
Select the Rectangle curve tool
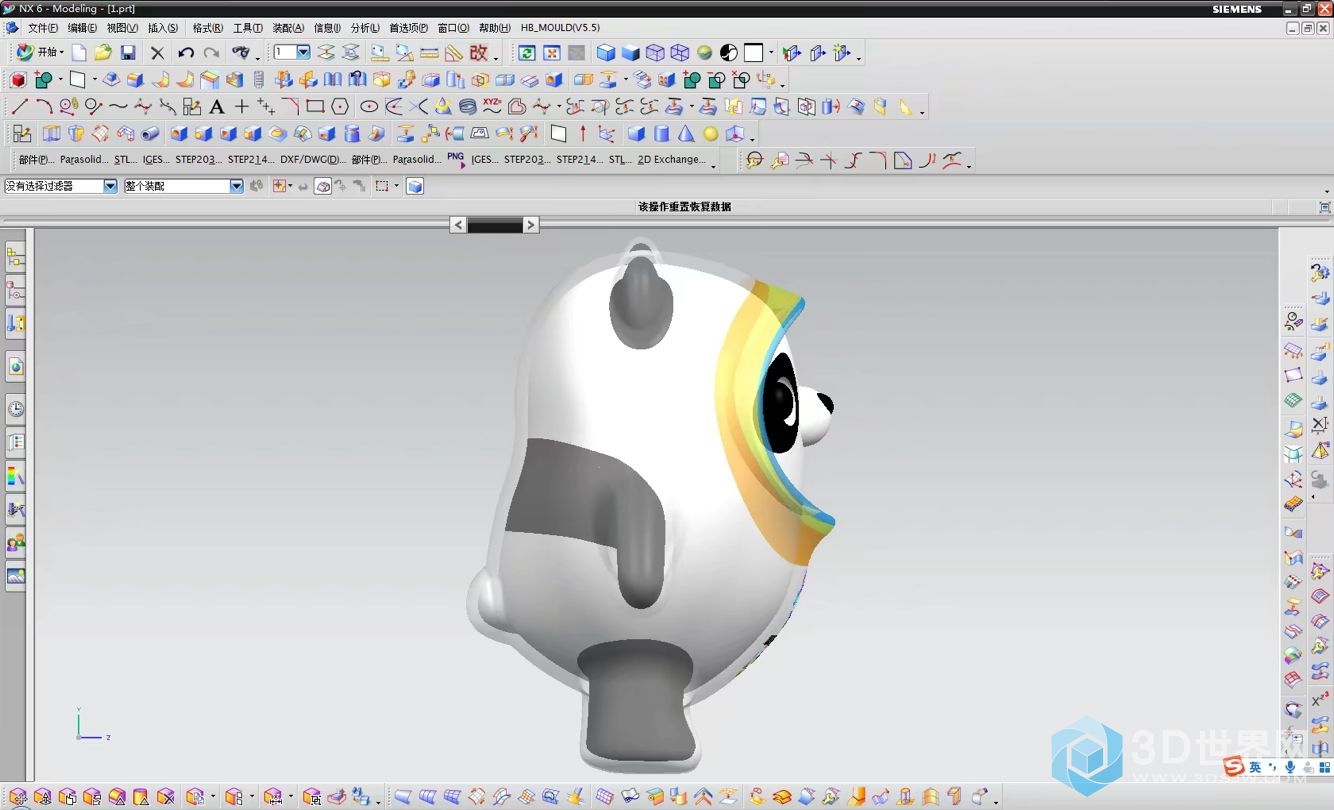click(x=315, y=106)
